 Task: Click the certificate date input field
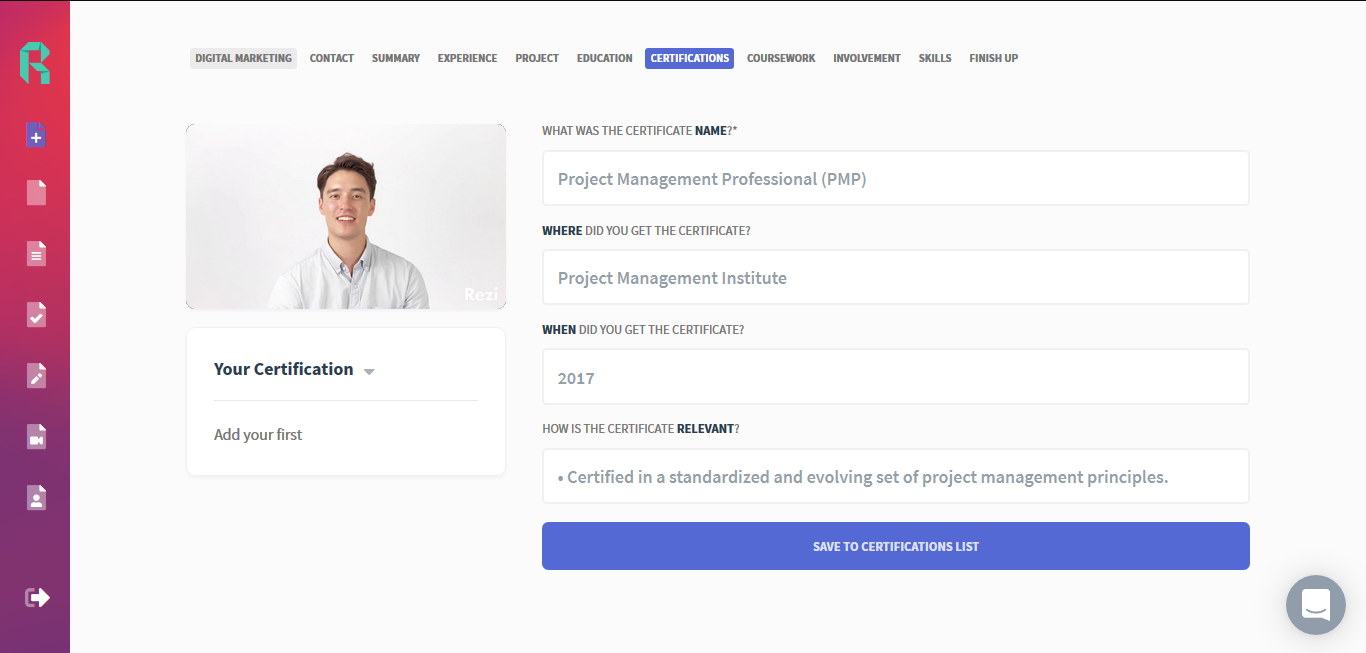point(896,377)
